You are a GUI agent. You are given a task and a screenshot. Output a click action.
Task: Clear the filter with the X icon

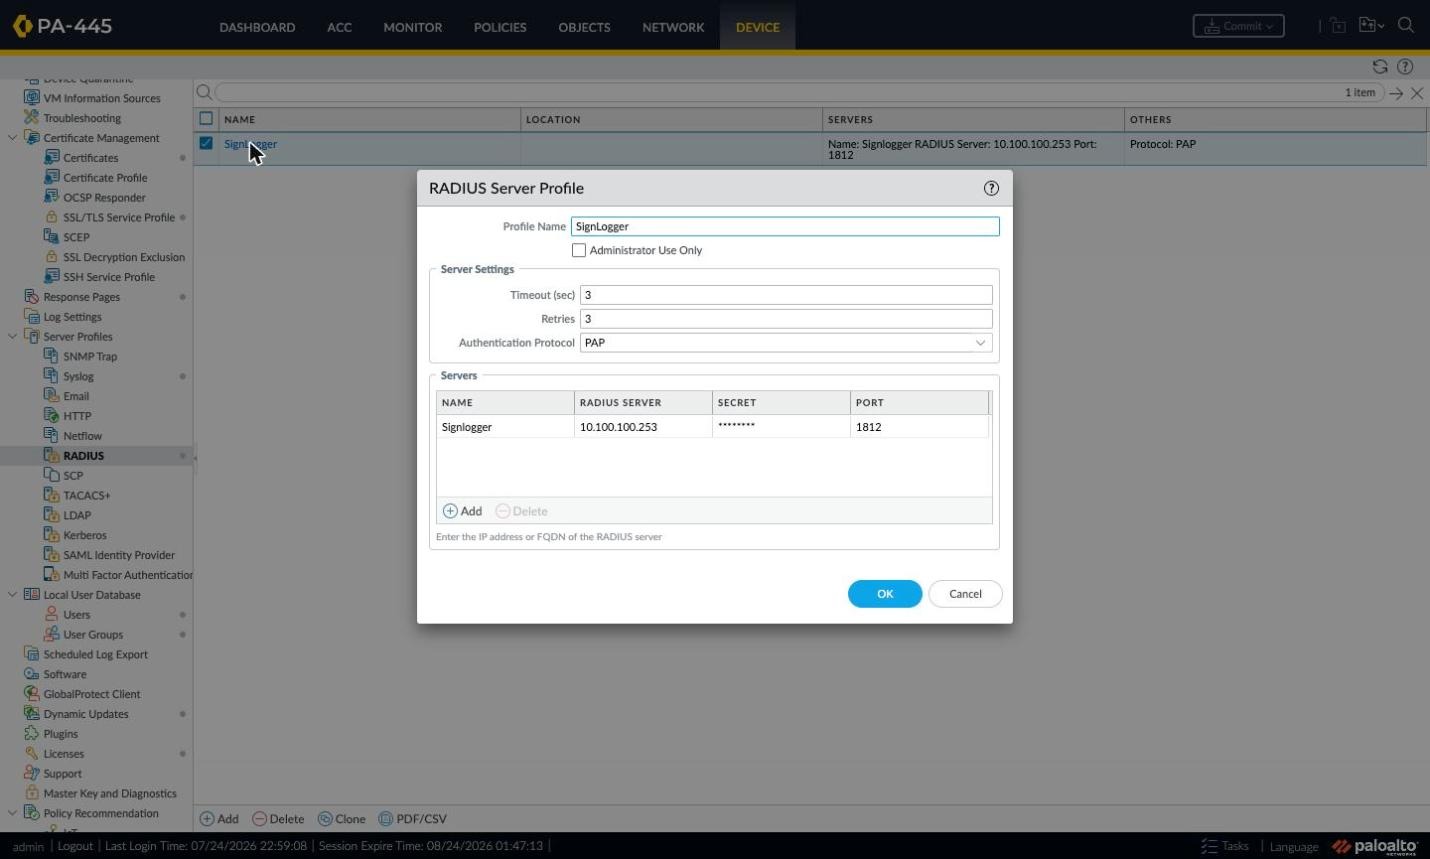tap(1417, 93)
